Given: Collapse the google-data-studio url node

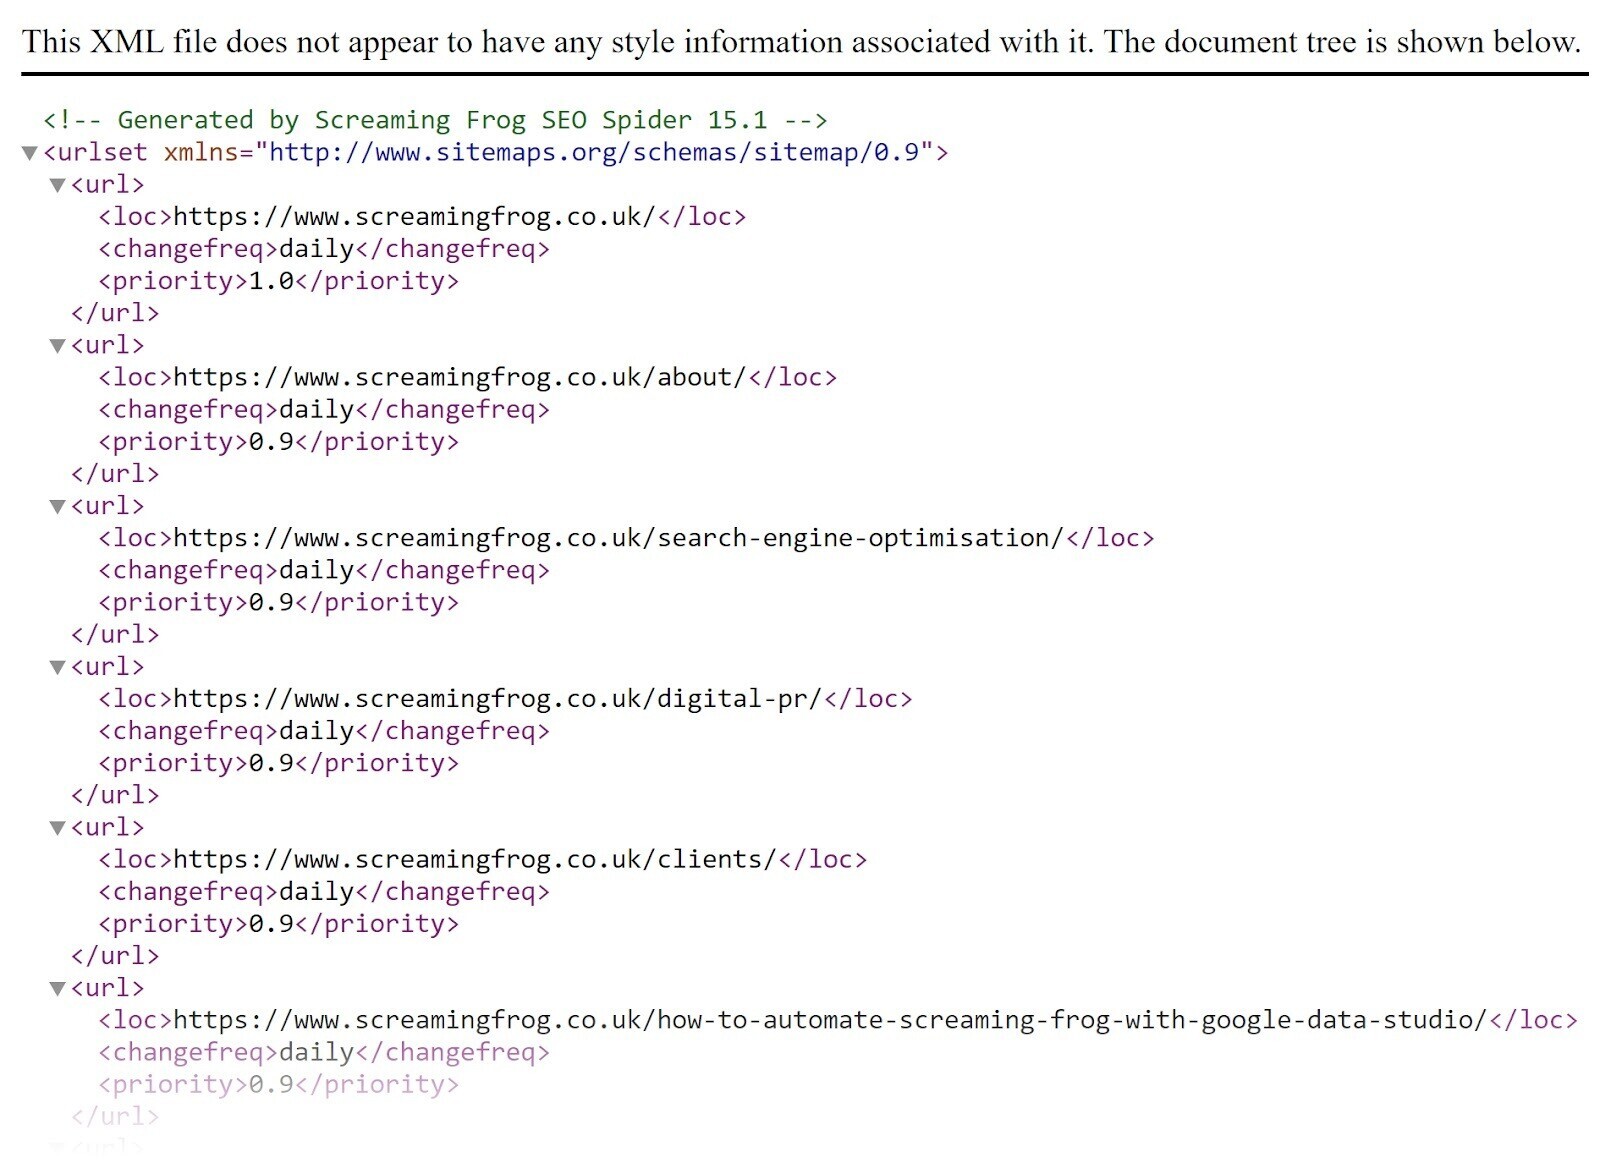Looking at the screenshot, I should (x=56, y=989).
